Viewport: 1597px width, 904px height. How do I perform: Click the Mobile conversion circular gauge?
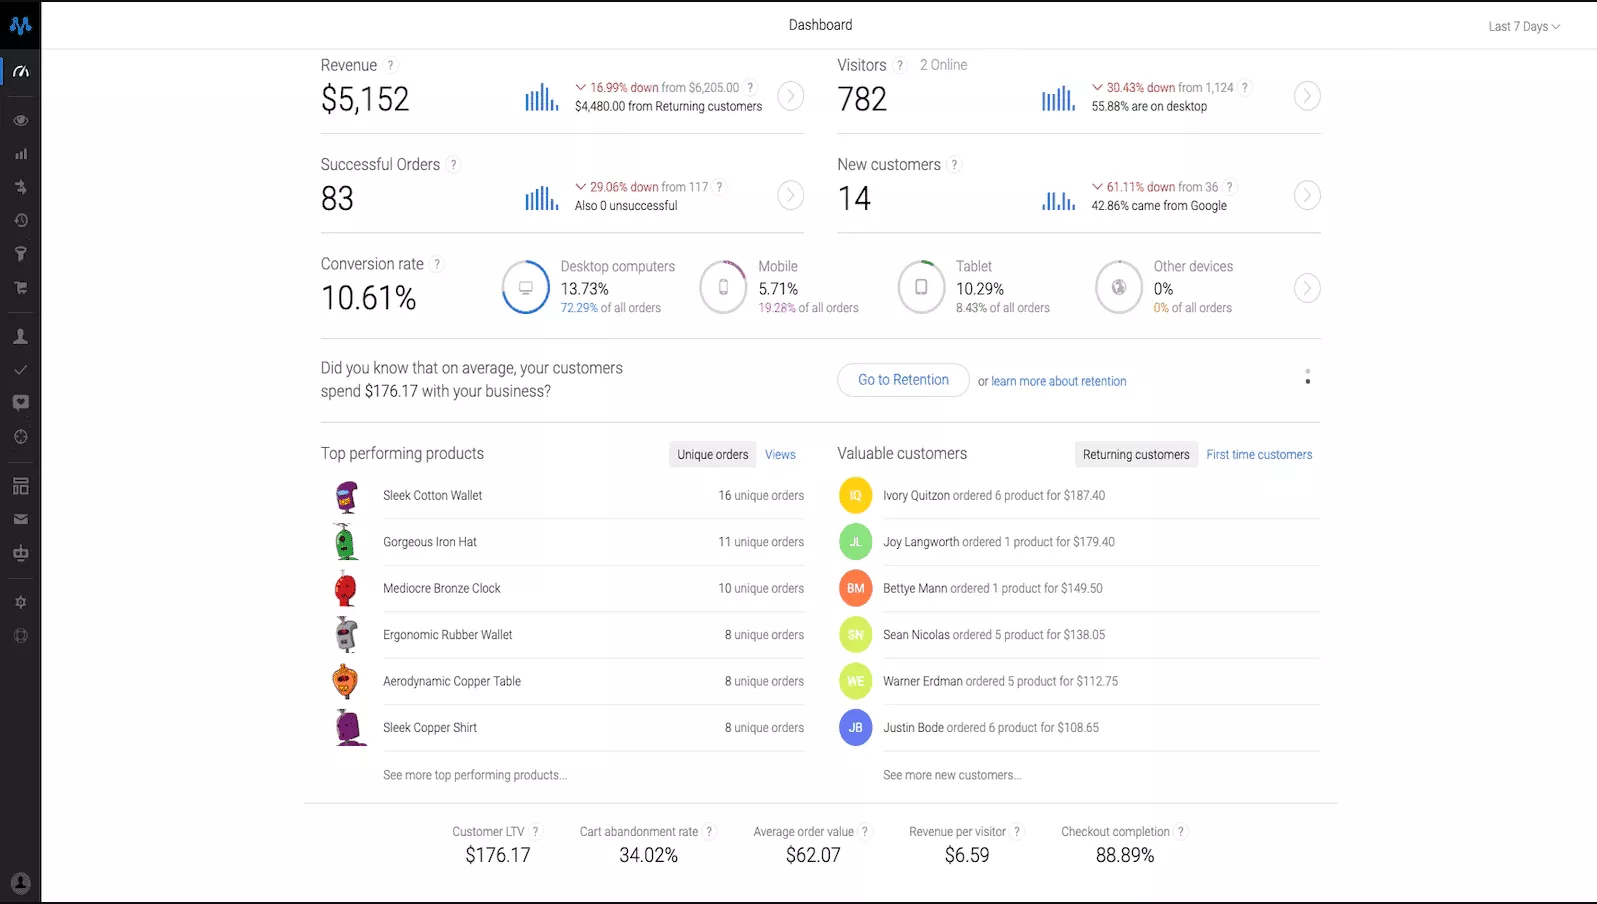pyautogui.click(x=723, y=288)
